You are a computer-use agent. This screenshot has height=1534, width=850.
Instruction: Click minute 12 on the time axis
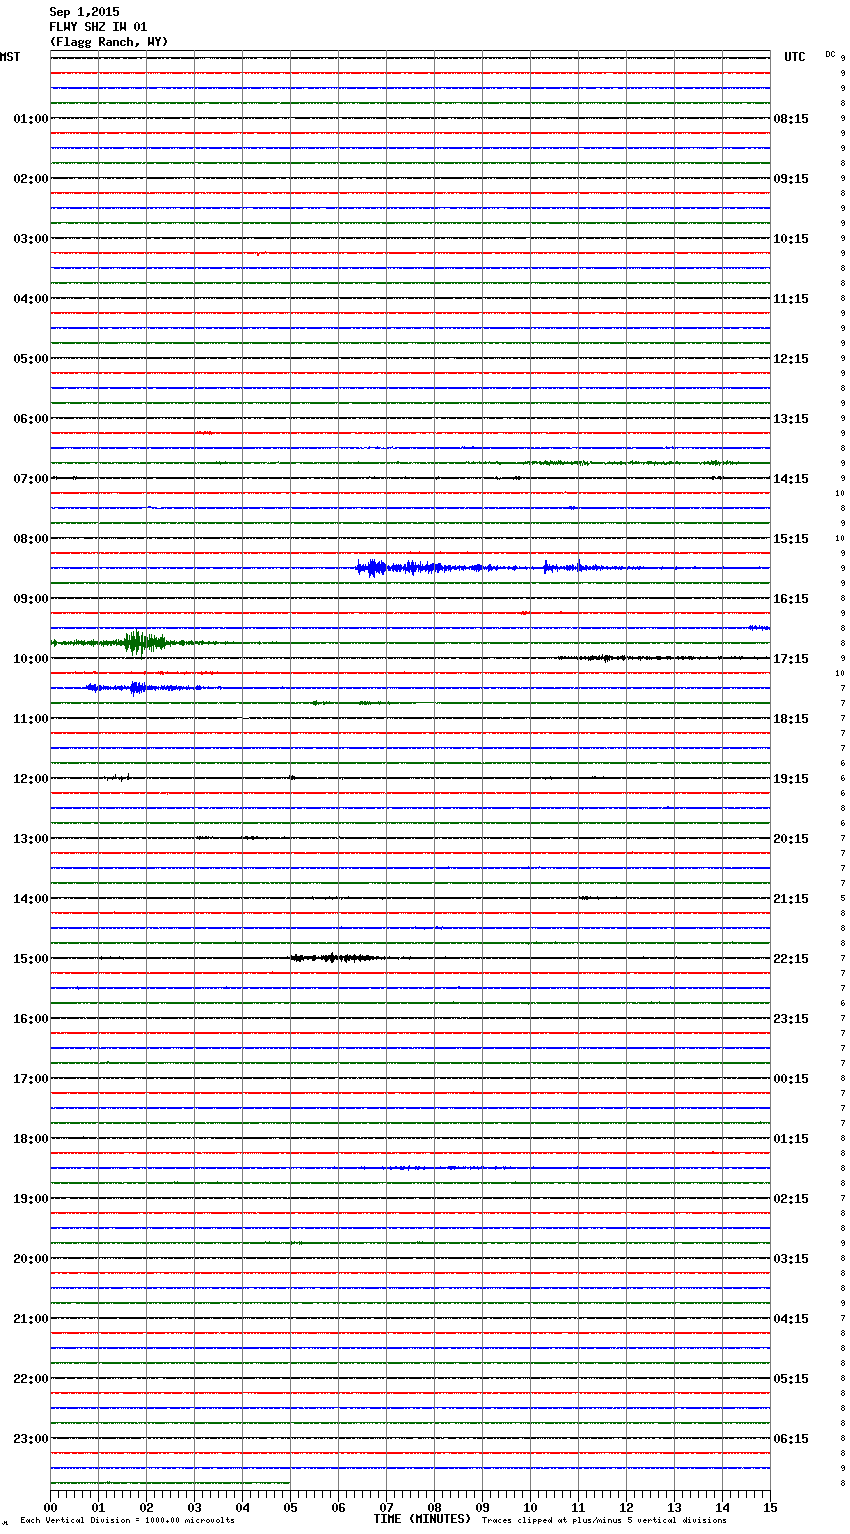click(x=626, y=1508)
